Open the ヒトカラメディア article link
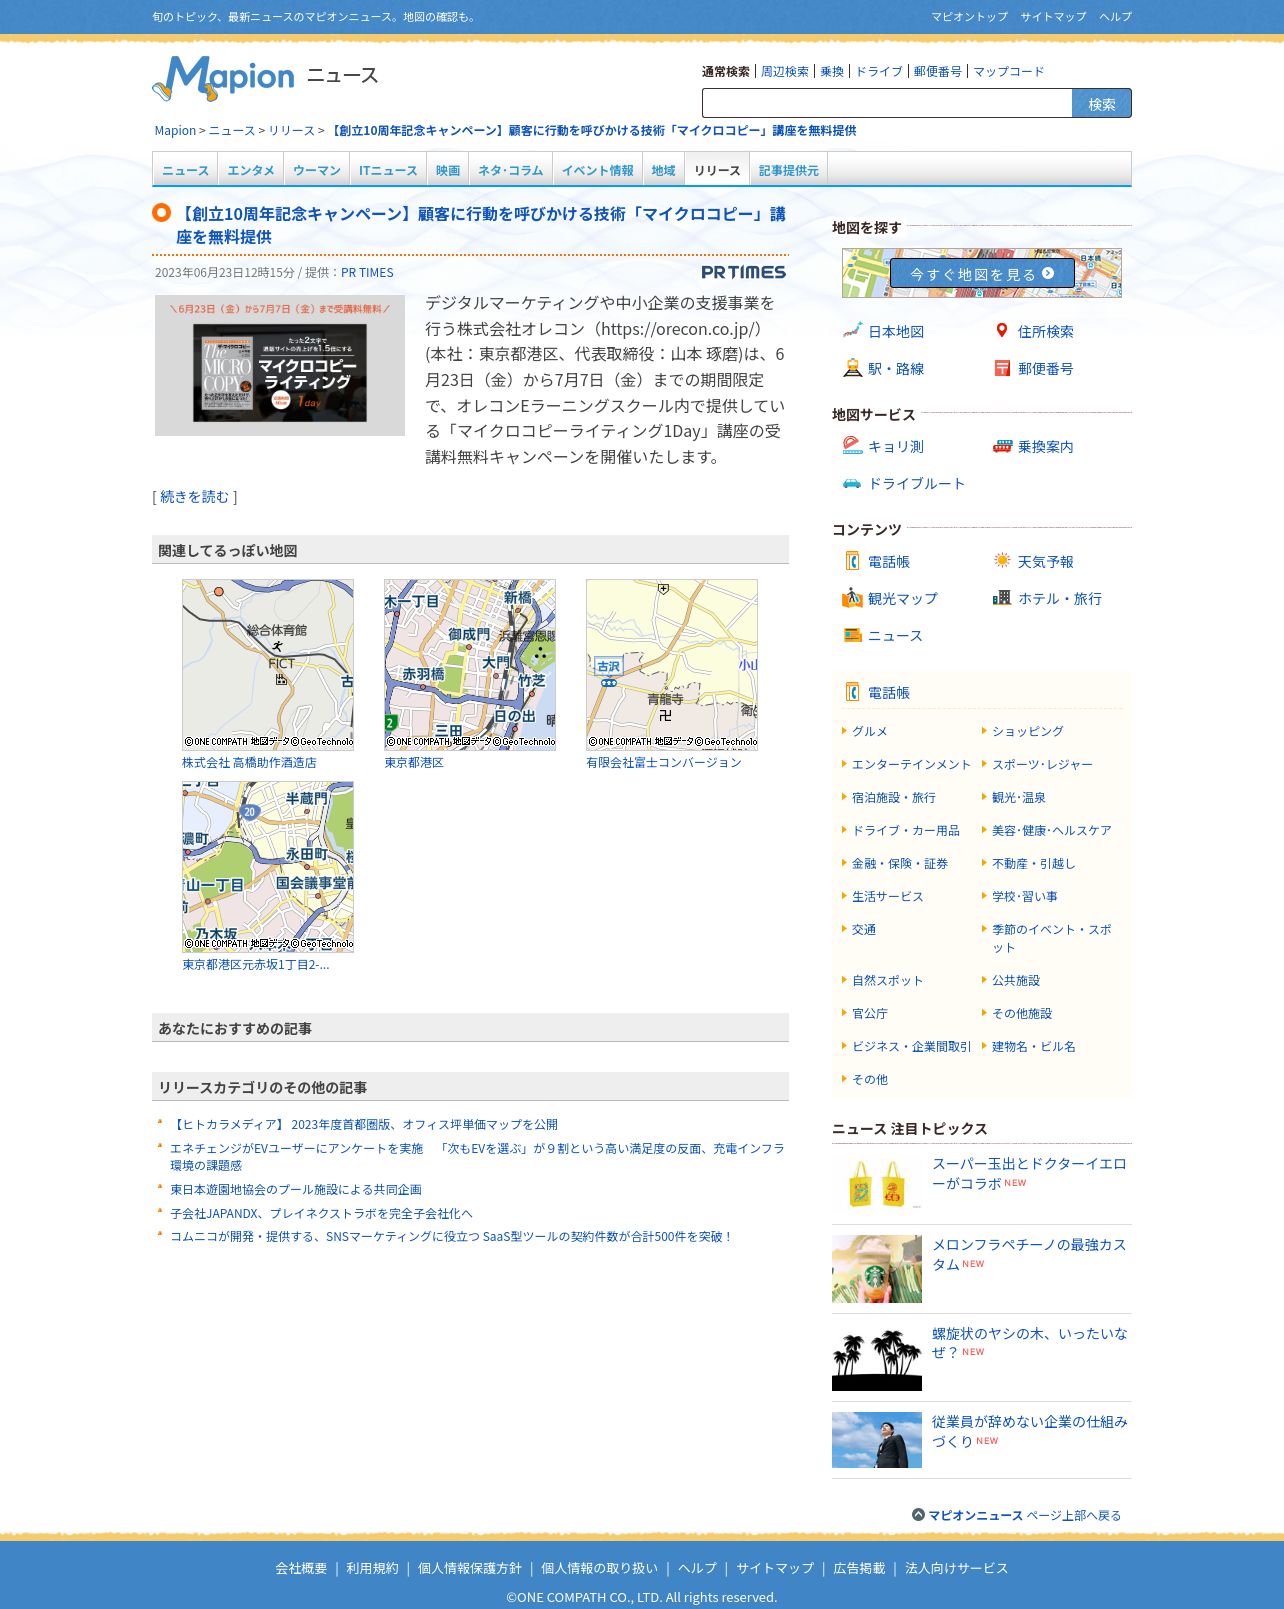Viewport: 1284px width, 1609px height. click(x=364, y=1124)
